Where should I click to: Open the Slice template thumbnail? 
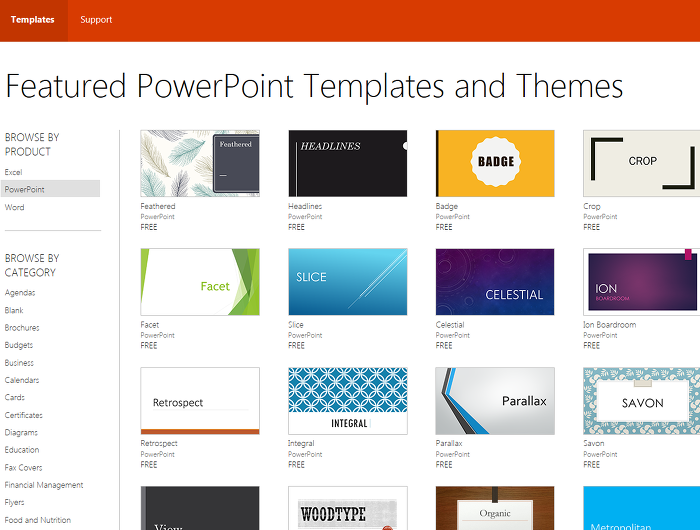(348, 282)
